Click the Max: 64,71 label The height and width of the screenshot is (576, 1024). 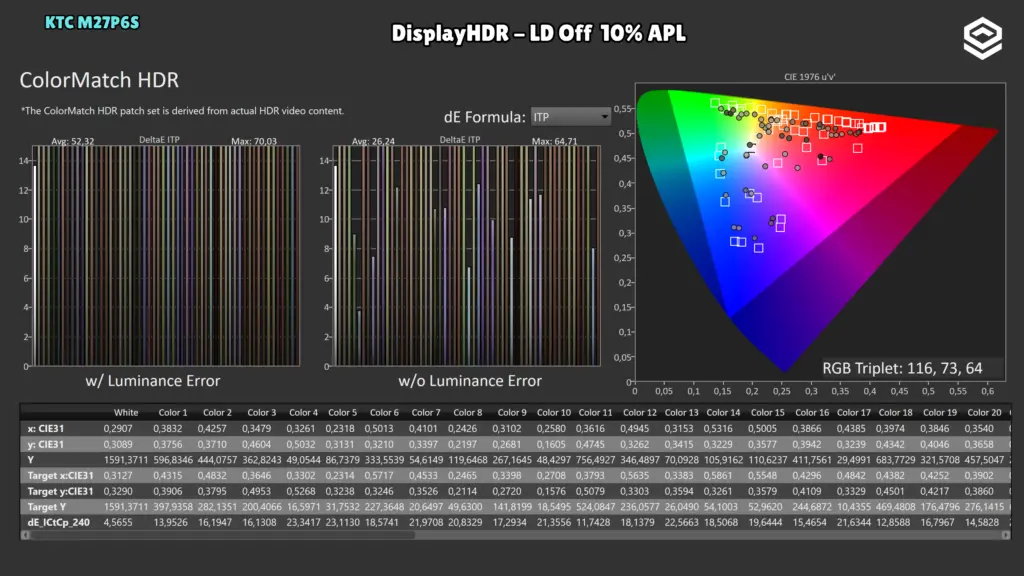click(554, 141)
